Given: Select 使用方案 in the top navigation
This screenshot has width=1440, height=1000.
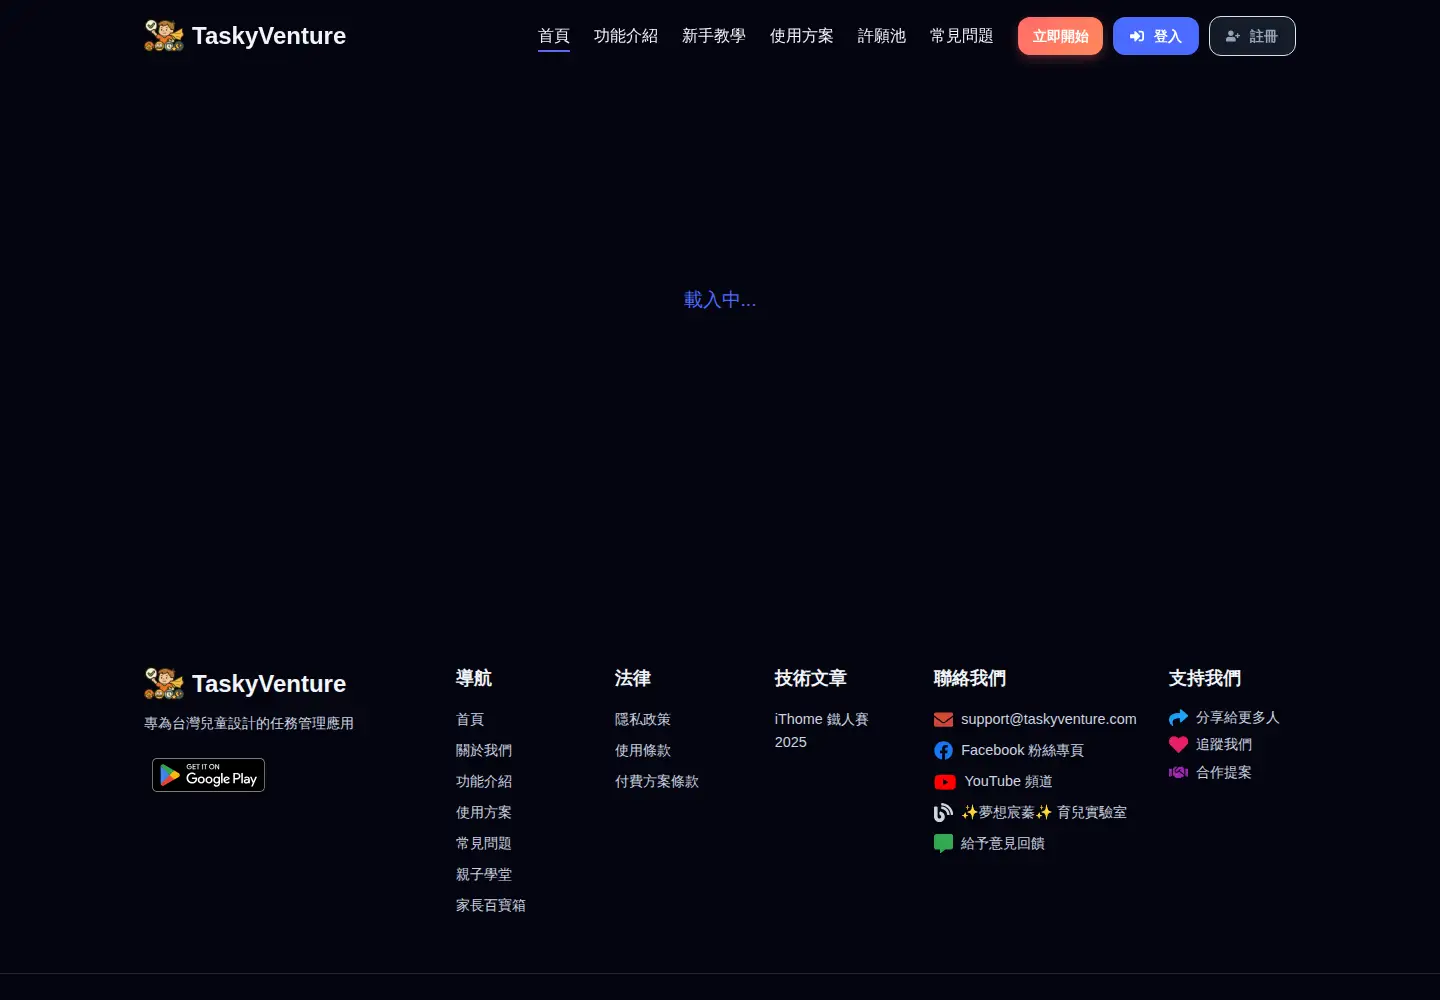Looking at the screenshot, I should (802, 36).
